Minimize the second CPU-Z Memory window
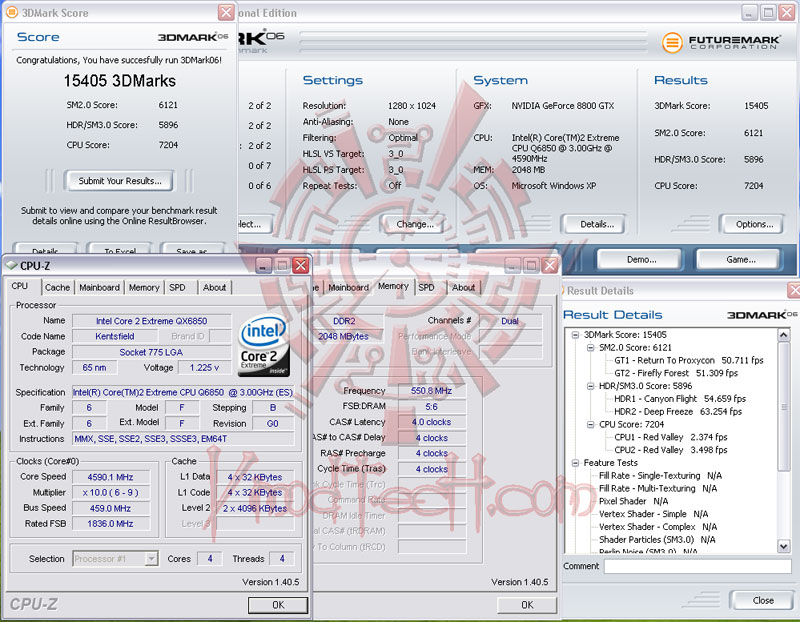 pos(512,265)
